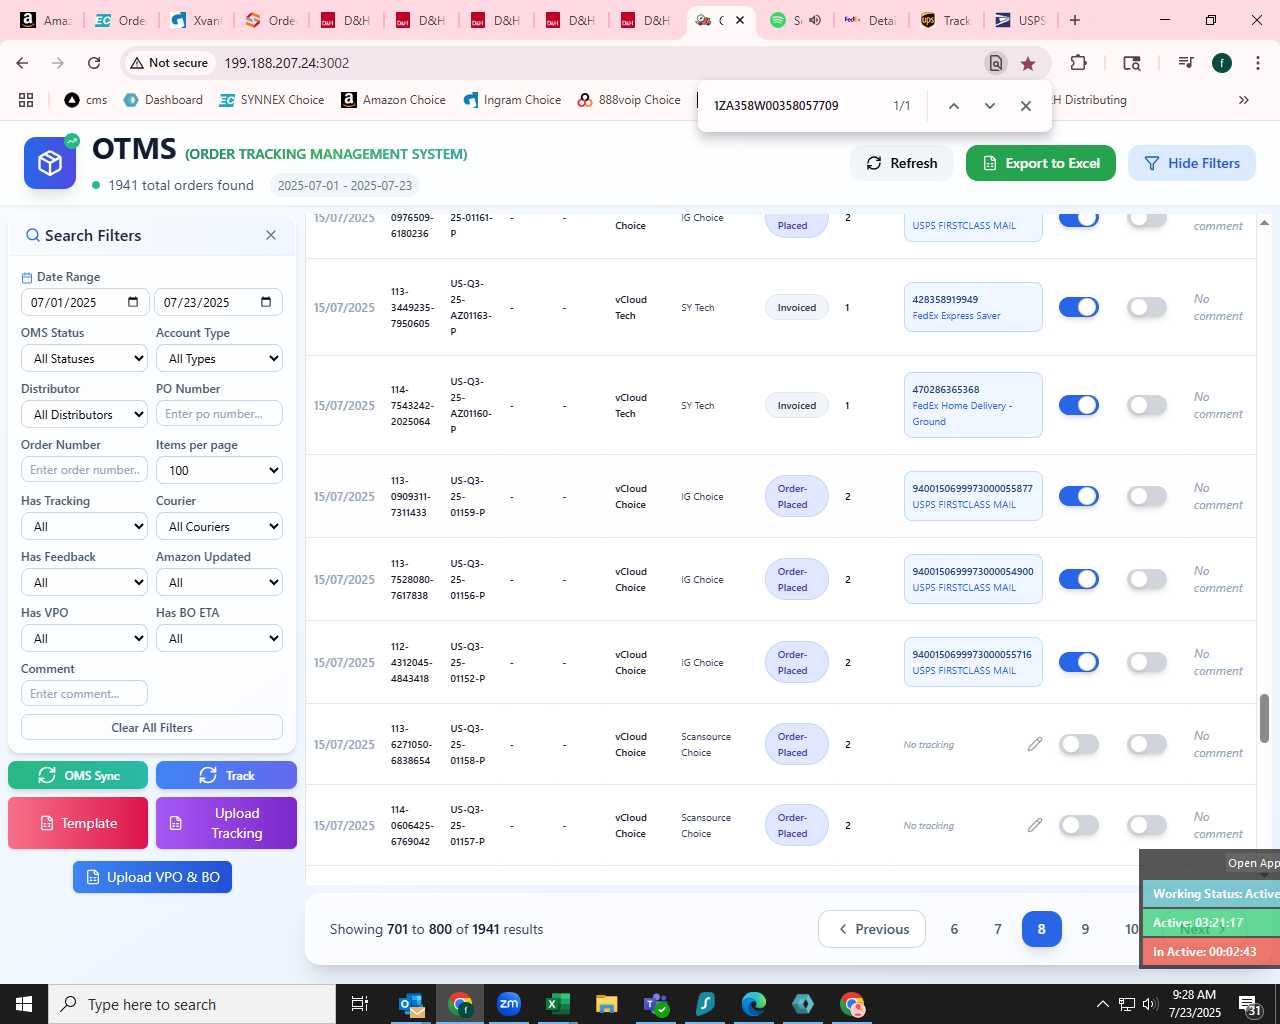The image size is (1280, 1024).
Task: Go to next find-in-page match
Action: [990, 106]
